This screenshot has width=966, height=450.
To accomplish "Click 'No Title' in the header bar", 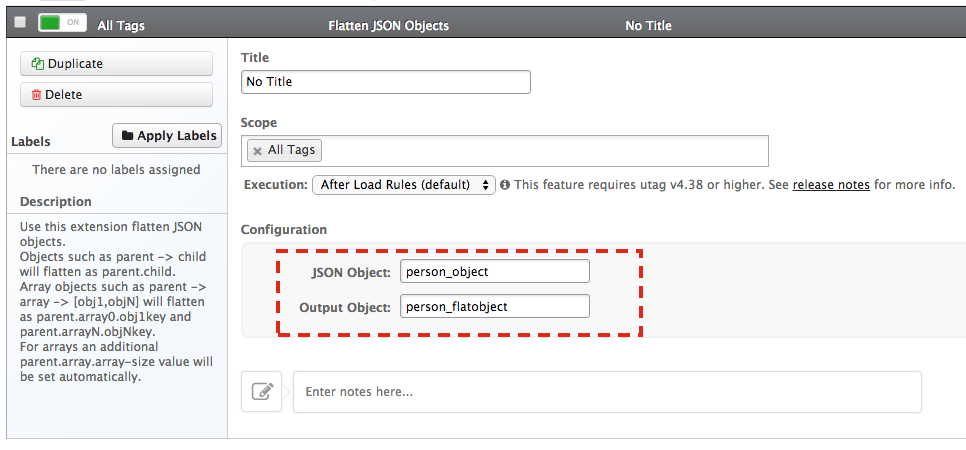I will pos(648,25).
